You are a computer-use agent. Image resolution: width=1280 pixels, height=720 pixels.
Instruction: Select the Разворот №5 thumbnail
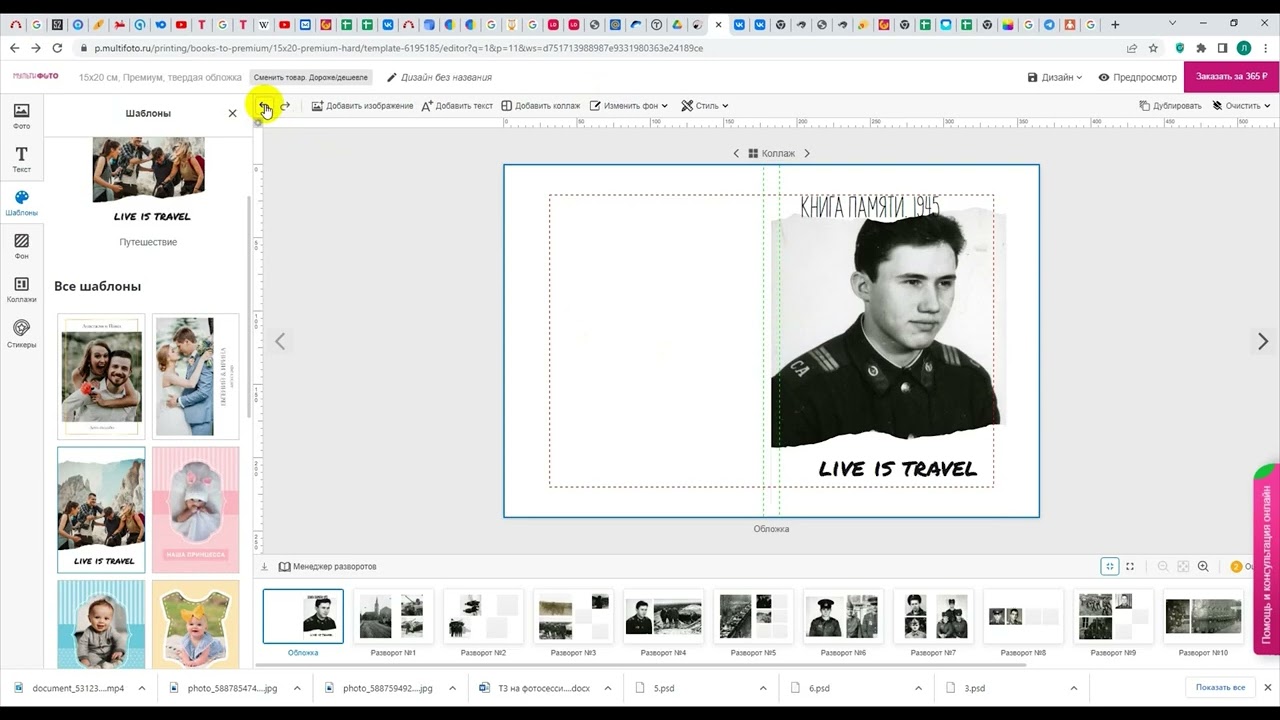point(753,616)
